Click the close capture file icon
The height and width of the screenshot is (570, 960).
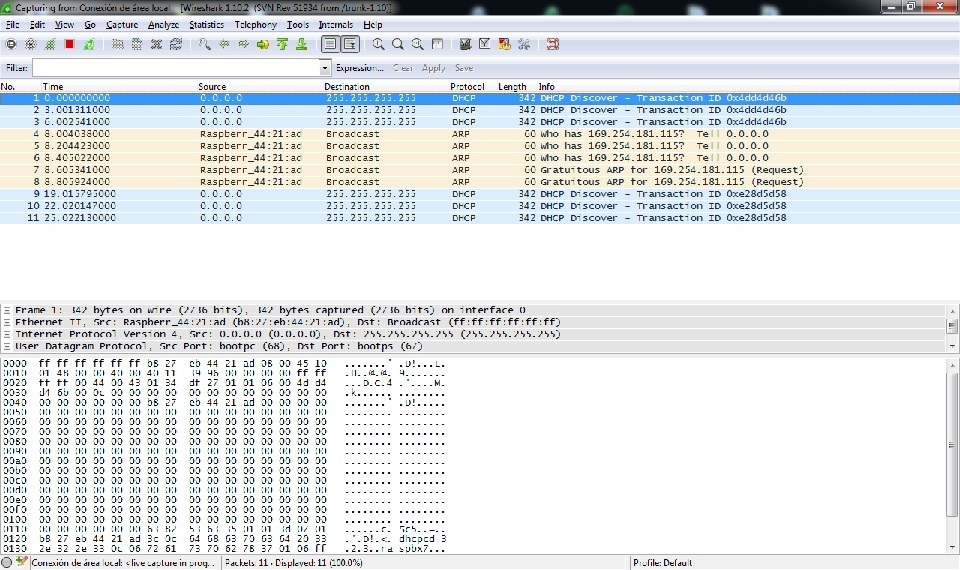(x=157, y=44)
